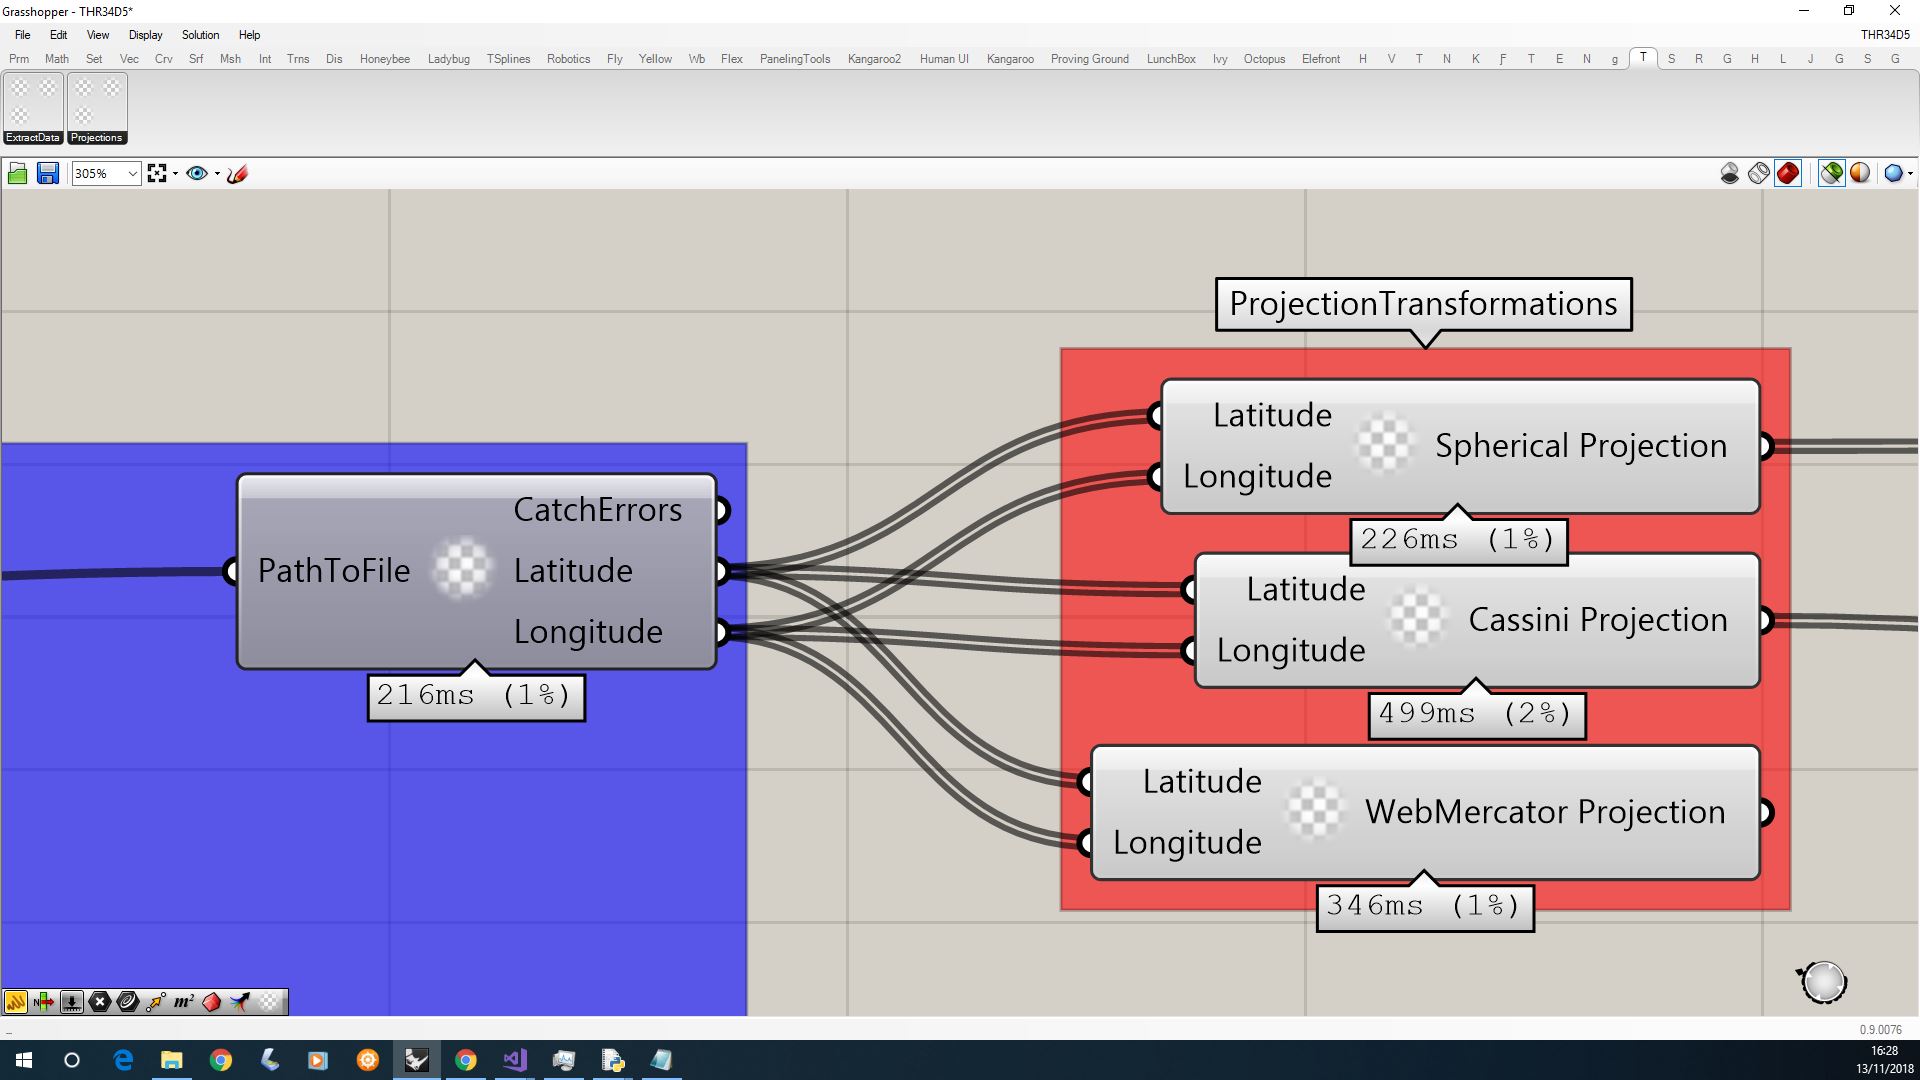
Task: Toggle the preview eye icon
Action: coord(197,173)
